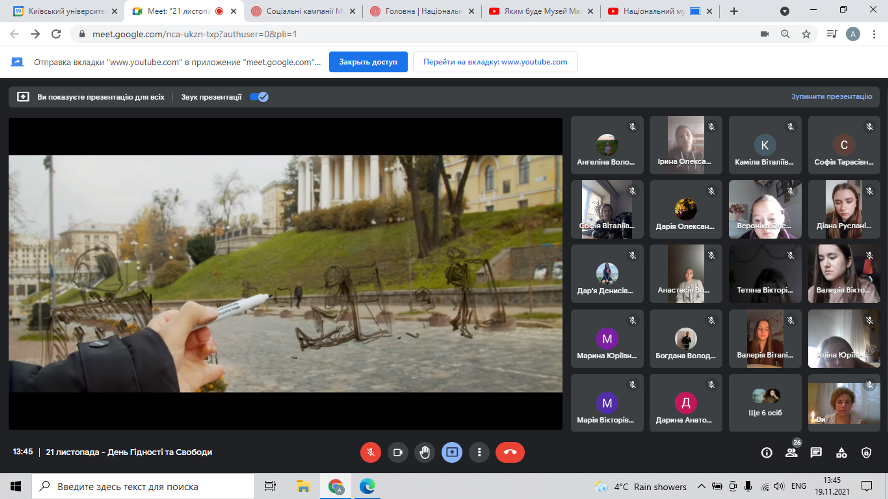The width and height of the screenshot is (888, 499).
Task: Open more options three-dot menu
Action: pyautogui.click(x=478, y=452)
